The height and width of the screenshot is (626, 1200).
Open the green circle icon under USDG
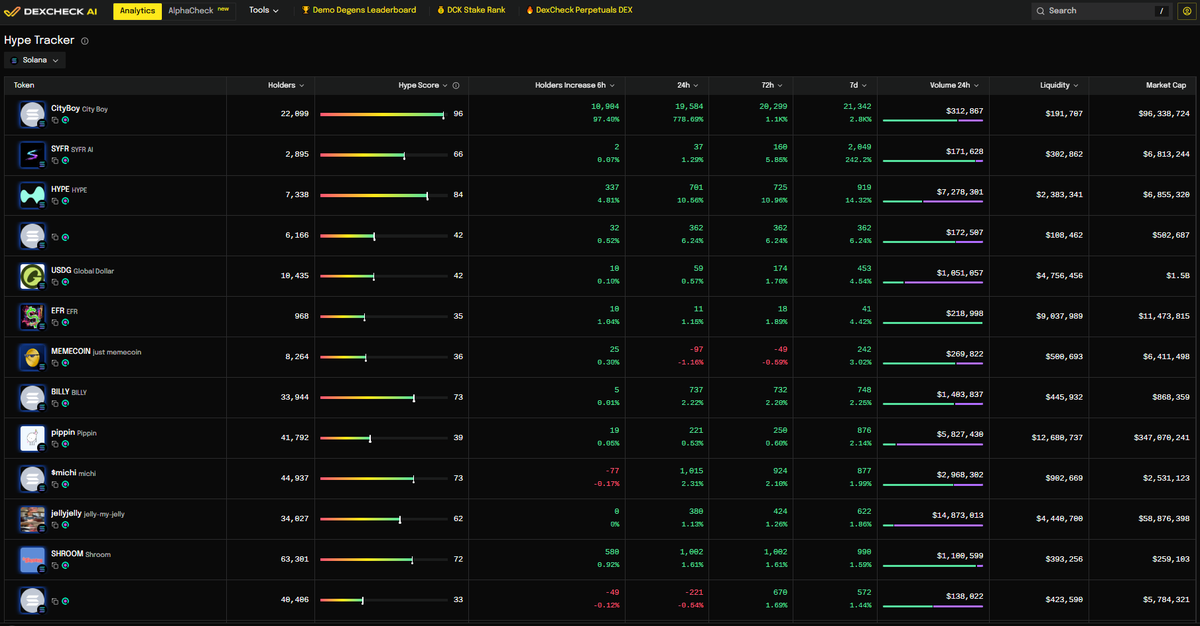[66, 281]
